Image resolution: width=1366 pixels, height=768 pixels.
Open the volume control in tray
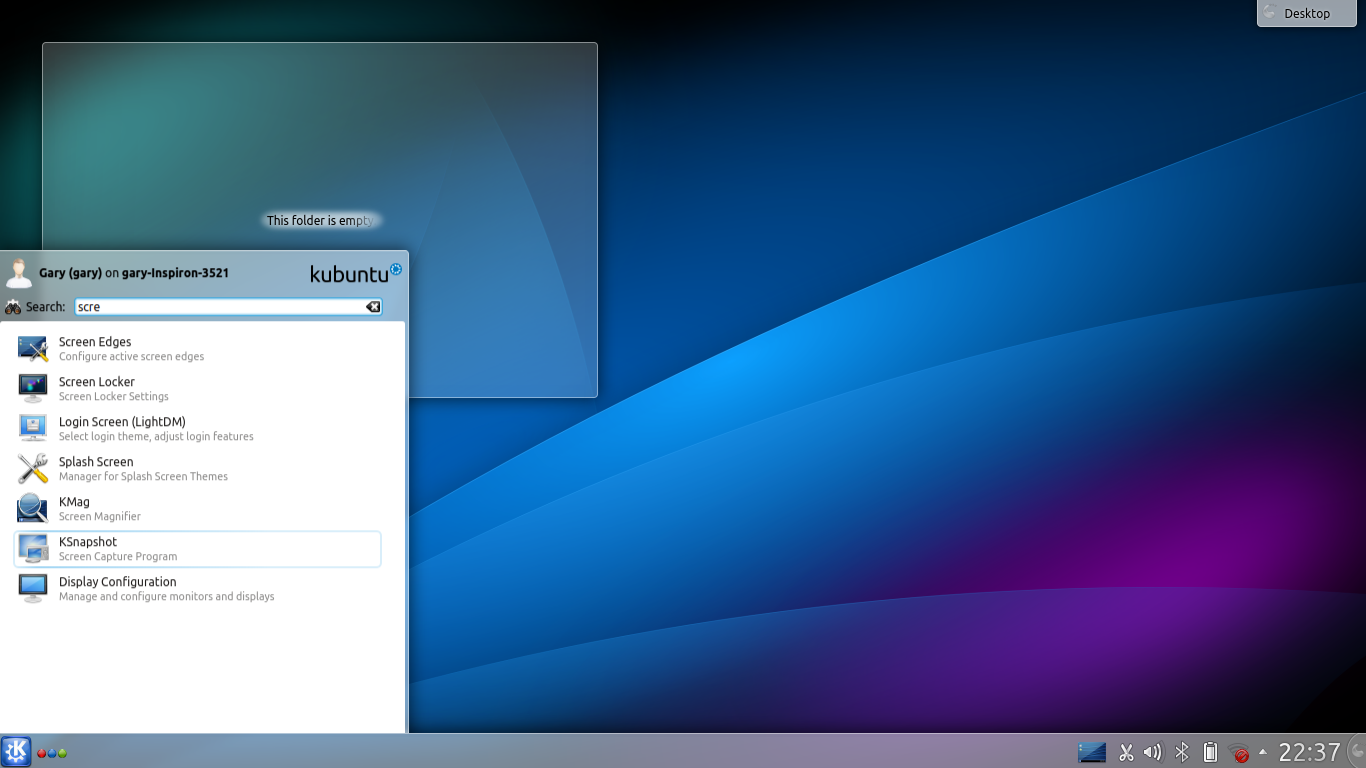pos(1153,752)
